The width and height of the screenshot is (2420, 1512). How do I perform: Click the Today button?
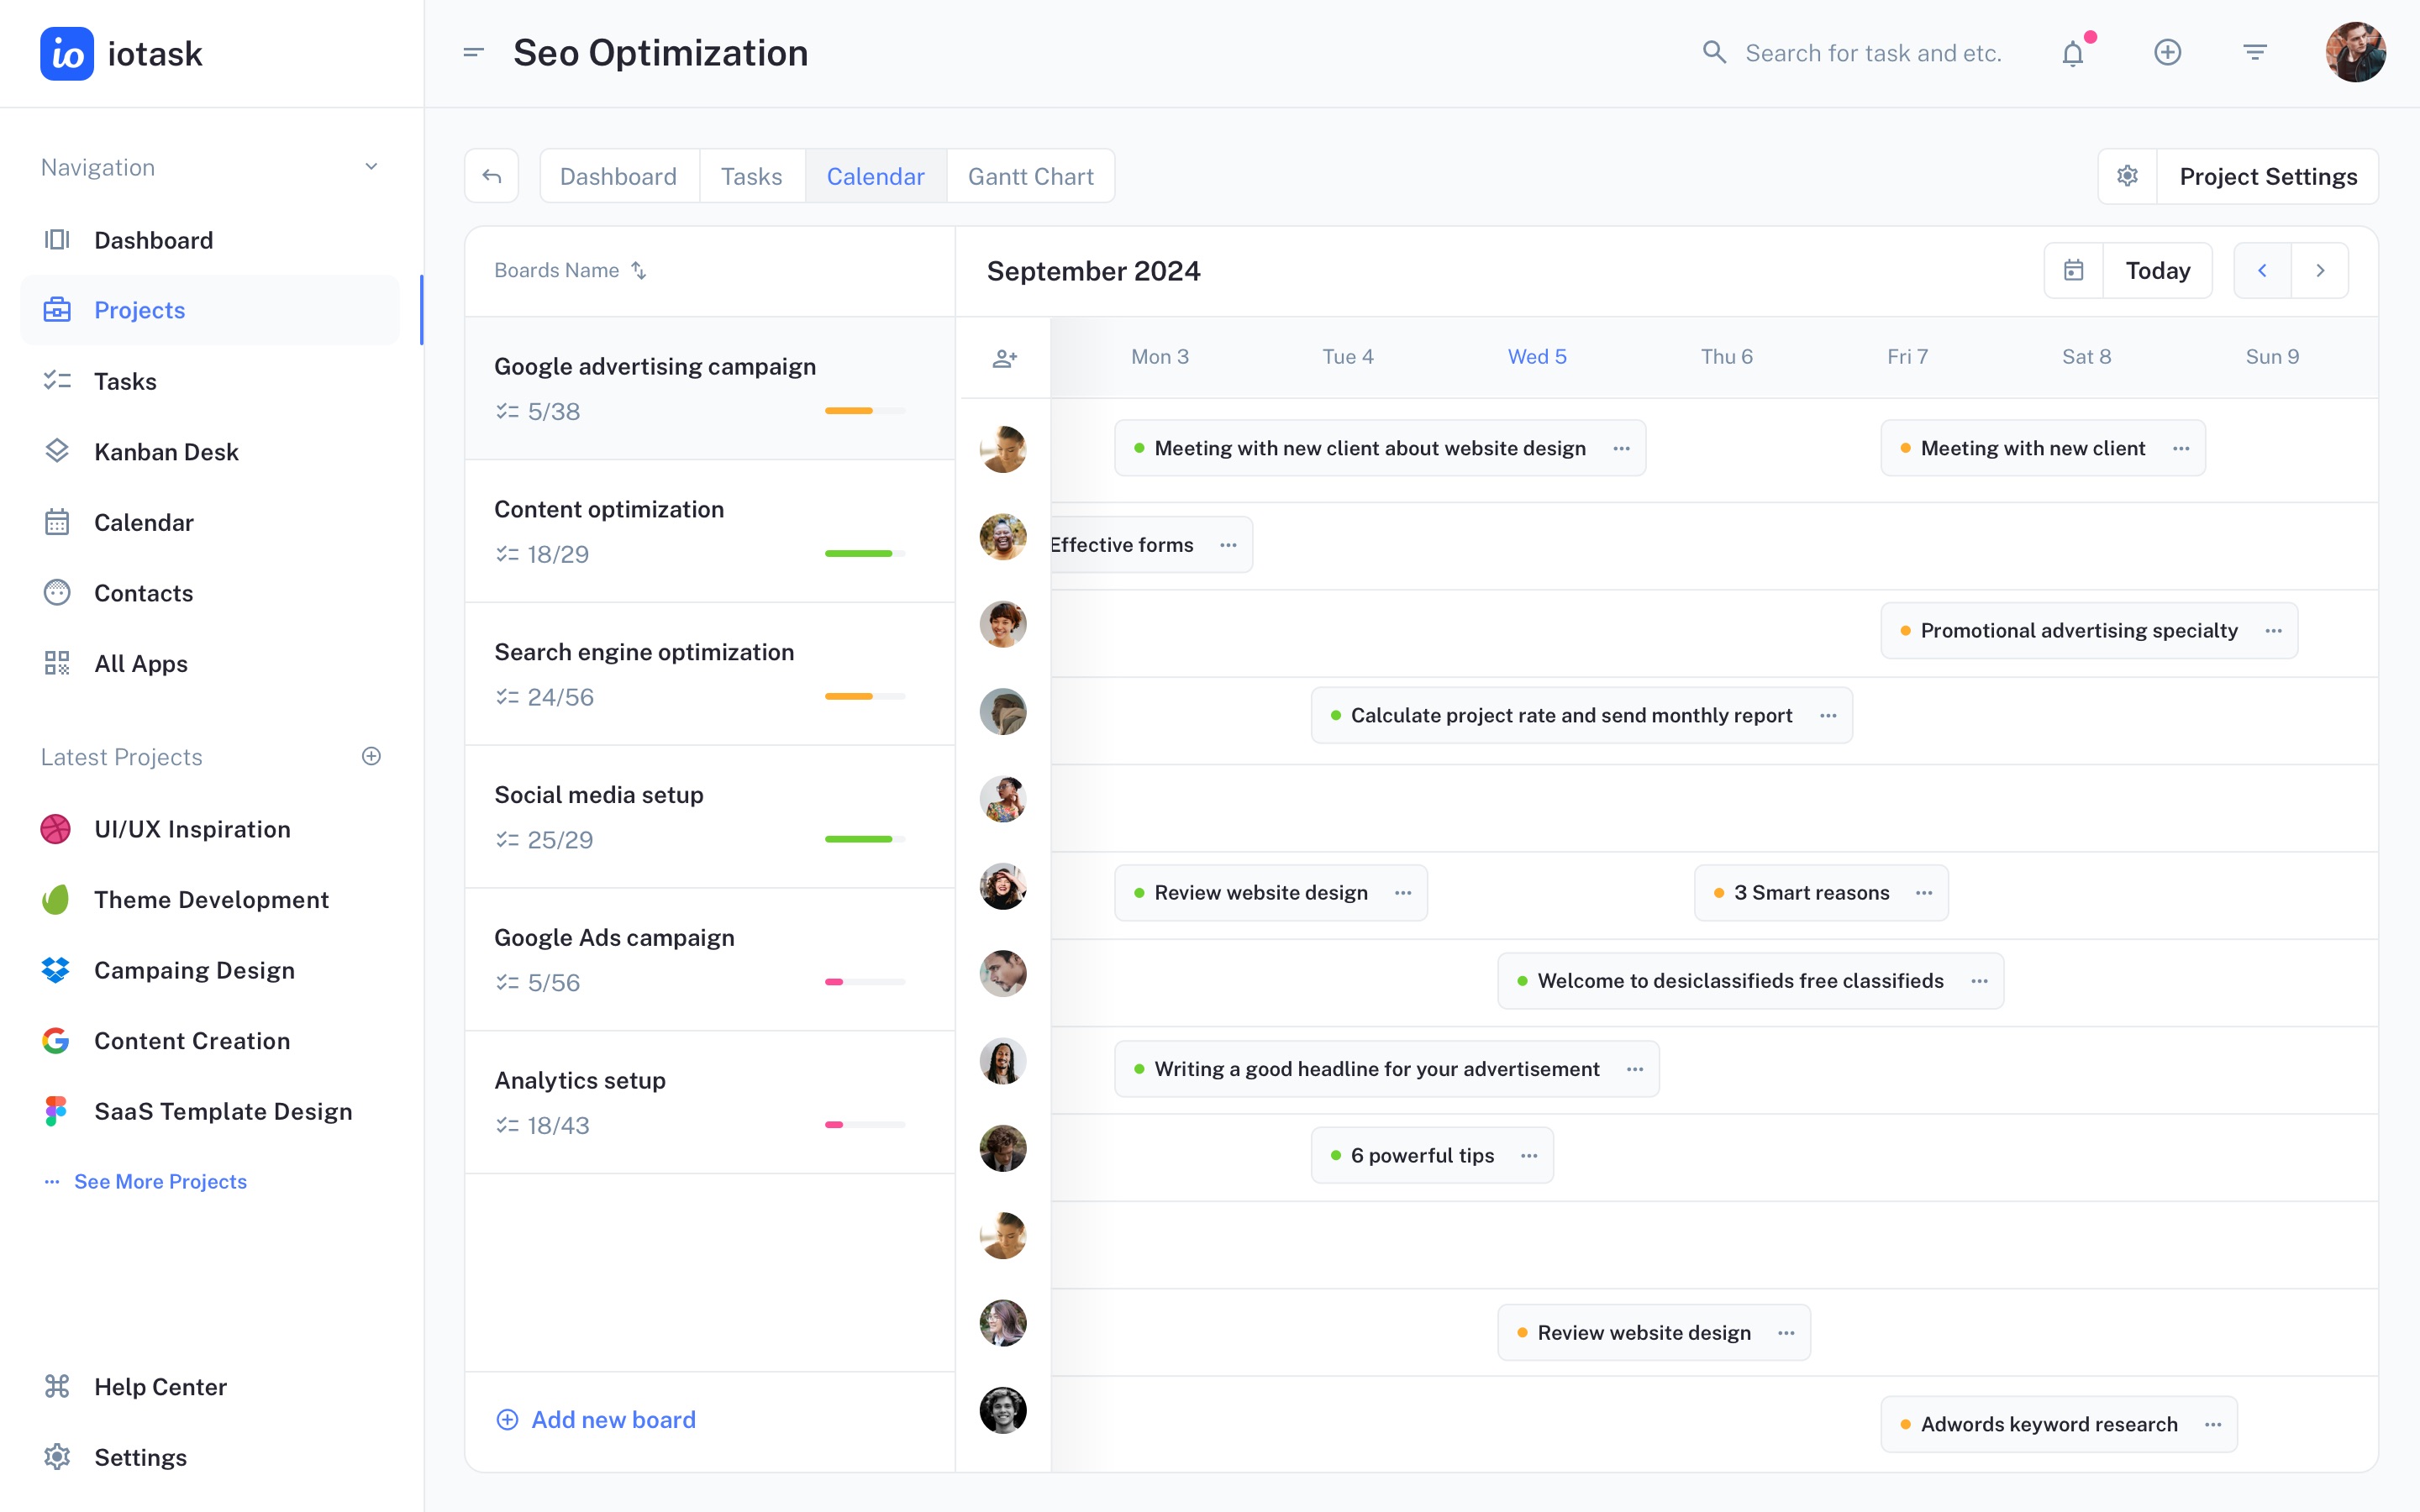click(2157, 270)
